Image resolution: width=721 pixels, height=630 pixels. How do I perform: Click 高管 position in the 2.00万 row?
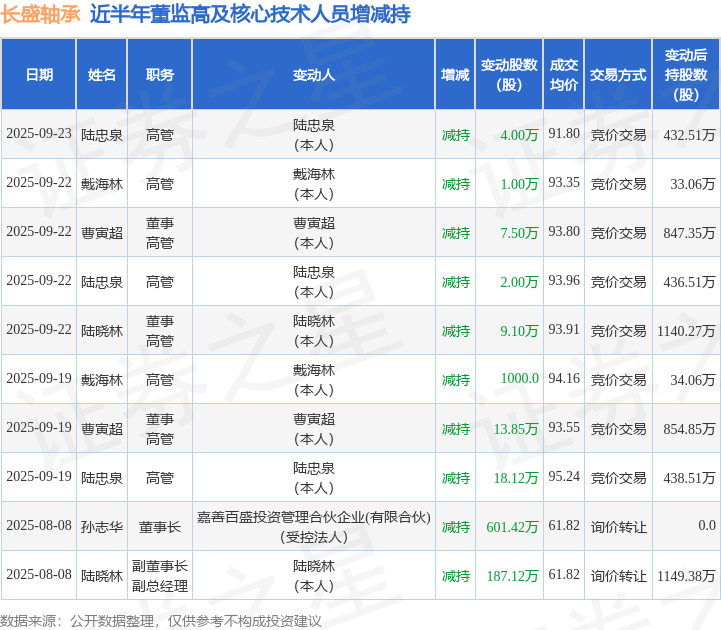click(160, 282)
